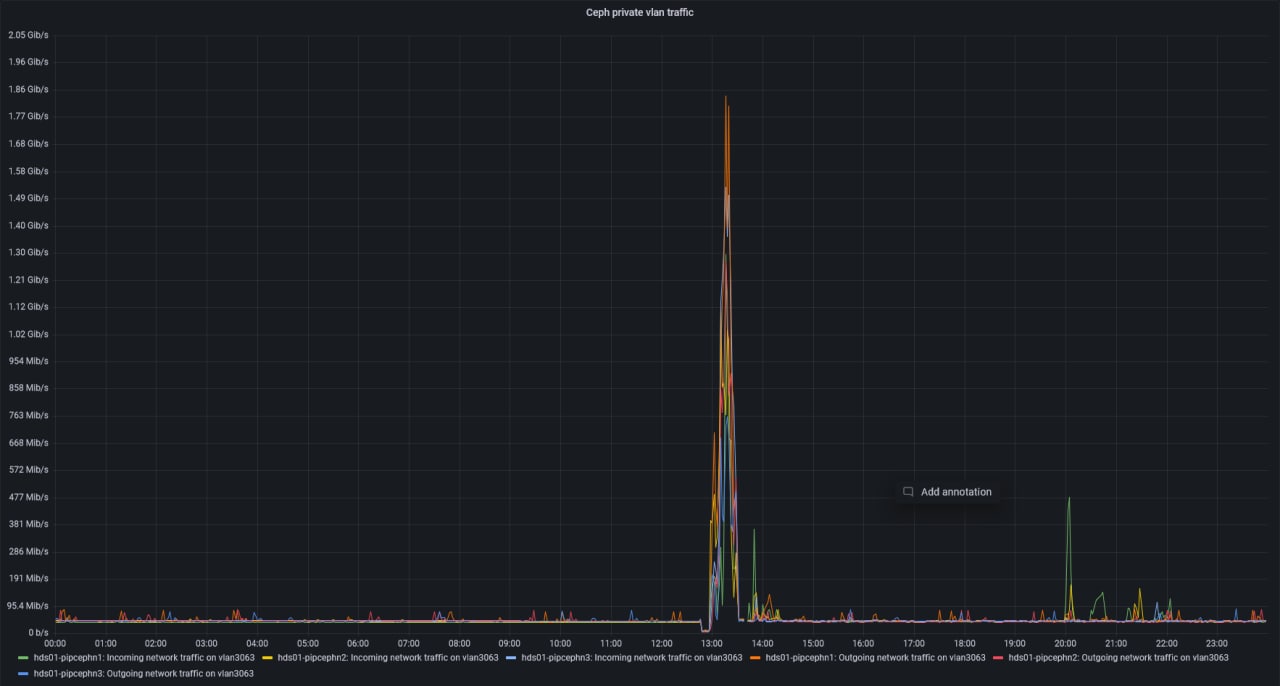Screen dimensions: 1280x686
Task: Open red color swatch for pipcephn2 Outgoing
Action: coord(999,658)
